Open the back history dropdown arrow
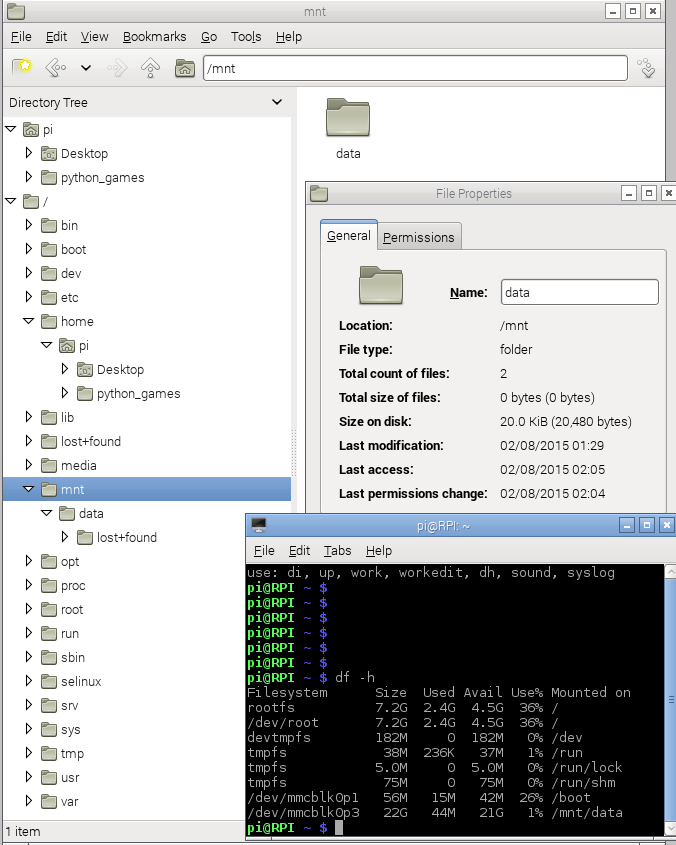 click(x=86, y=68)
